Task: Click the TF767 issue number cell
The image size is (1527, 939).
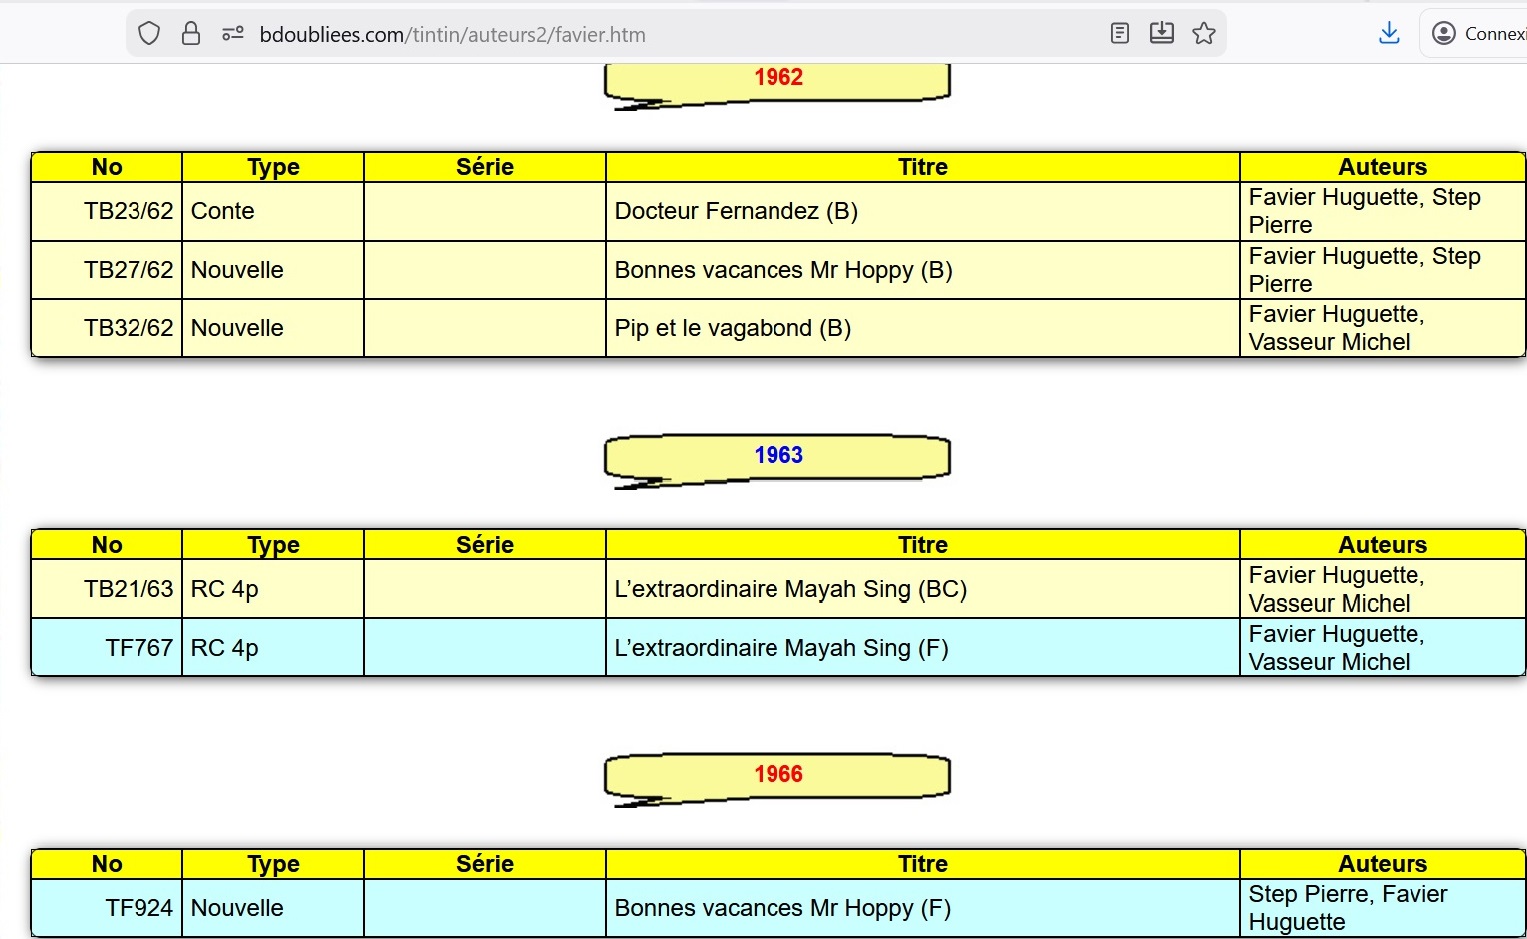Action: click(139, 648)
